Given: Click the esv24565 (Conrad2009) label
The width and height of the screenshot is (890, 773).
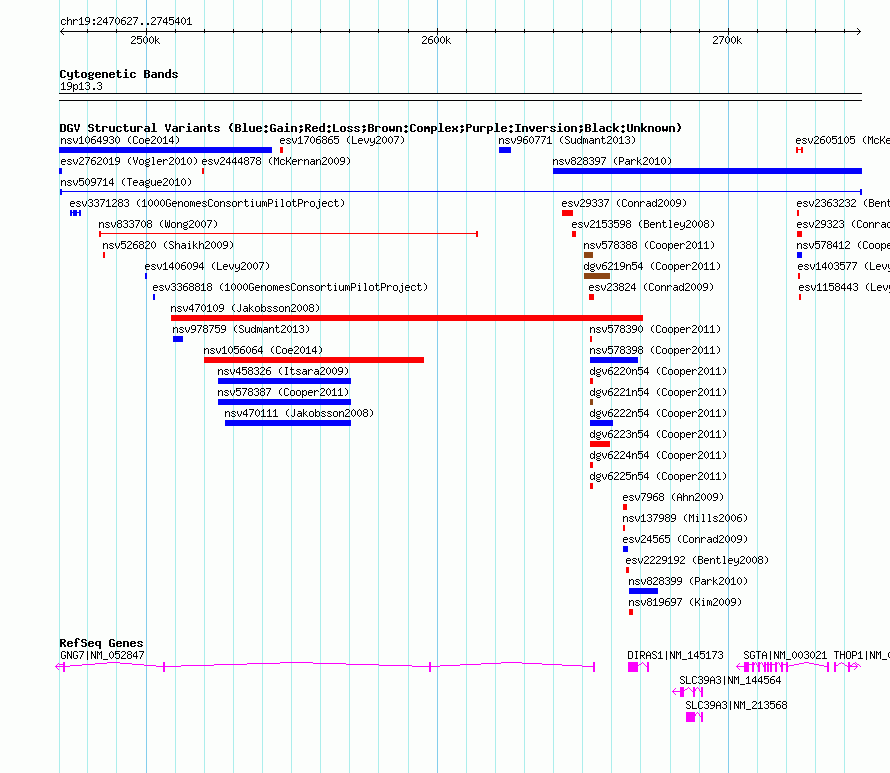Looking at the screenshot, I should coord(685,539).
